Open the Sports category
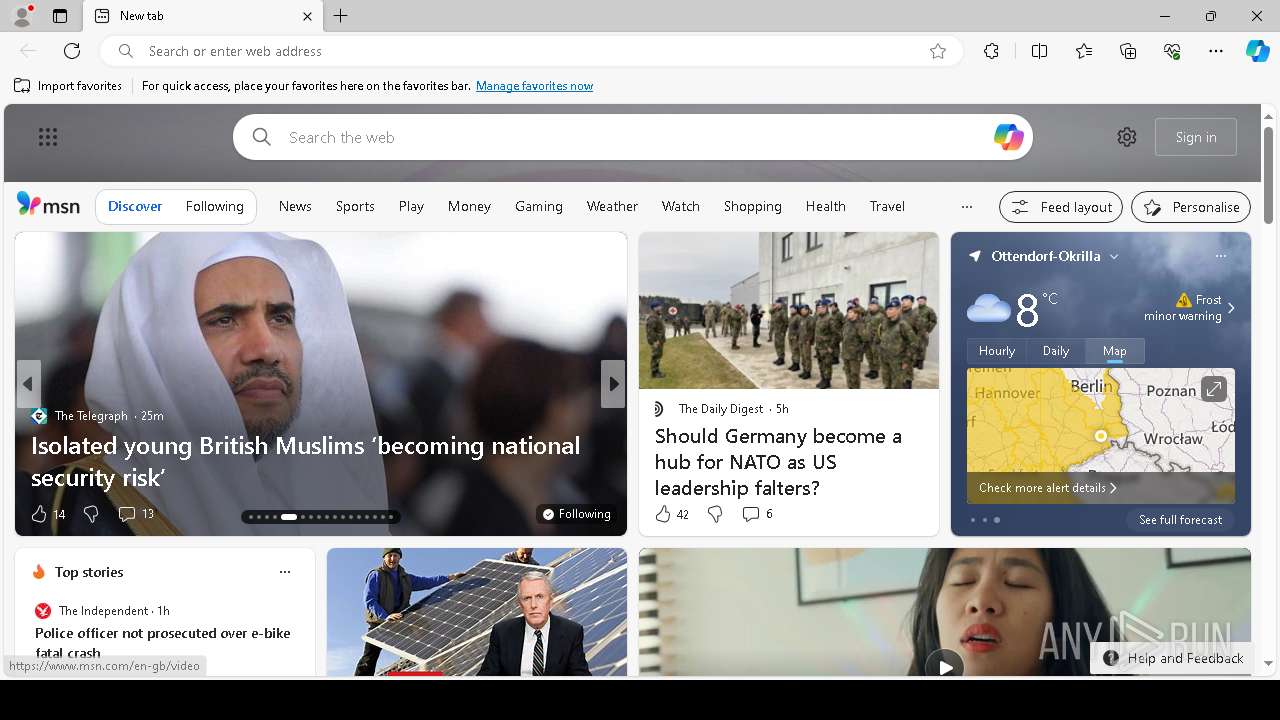 pyautogui.click(x=355, y=207)
